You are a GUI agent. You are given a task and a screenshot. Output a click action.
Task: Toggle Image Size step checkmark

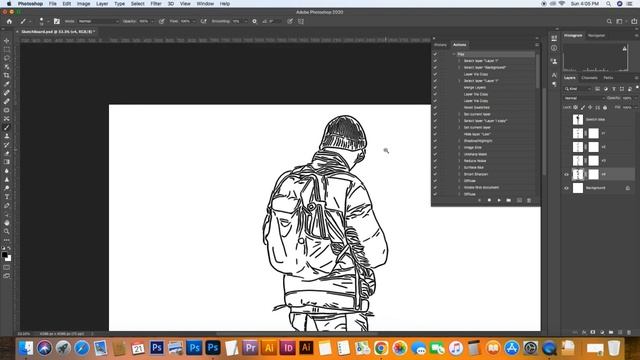coord(435,147)
